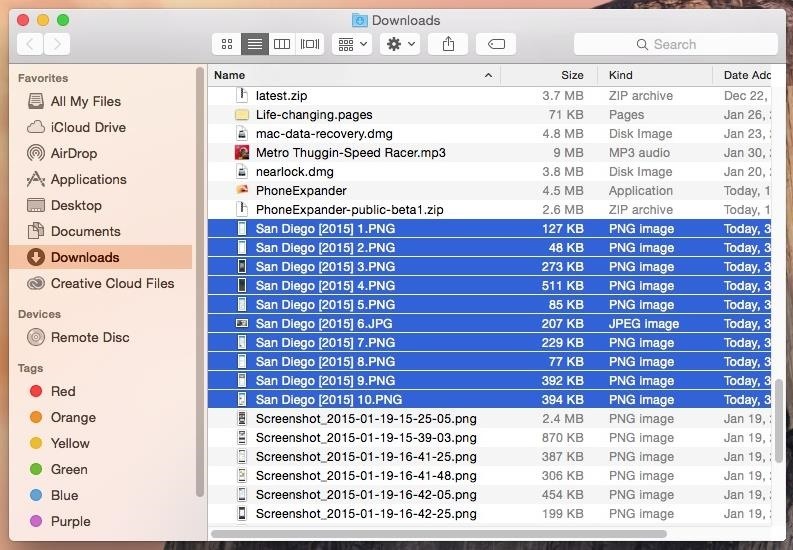Select San Diego [2015] 10.PNG

(490, 399)
